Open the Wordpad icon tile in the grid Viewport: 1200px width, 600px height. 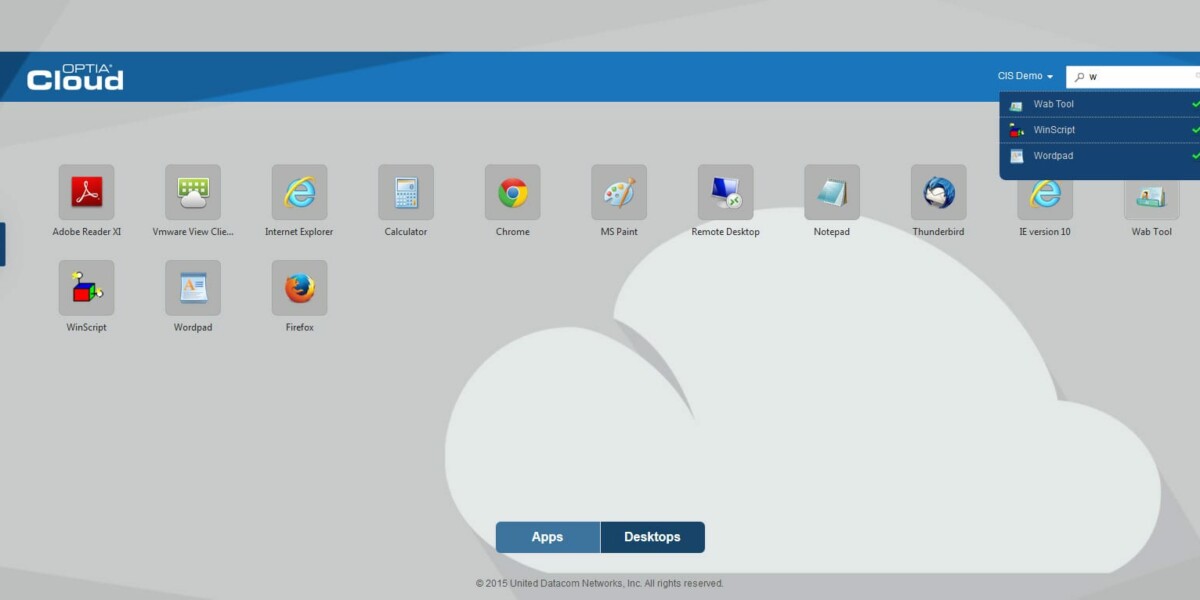click(193, 288)
